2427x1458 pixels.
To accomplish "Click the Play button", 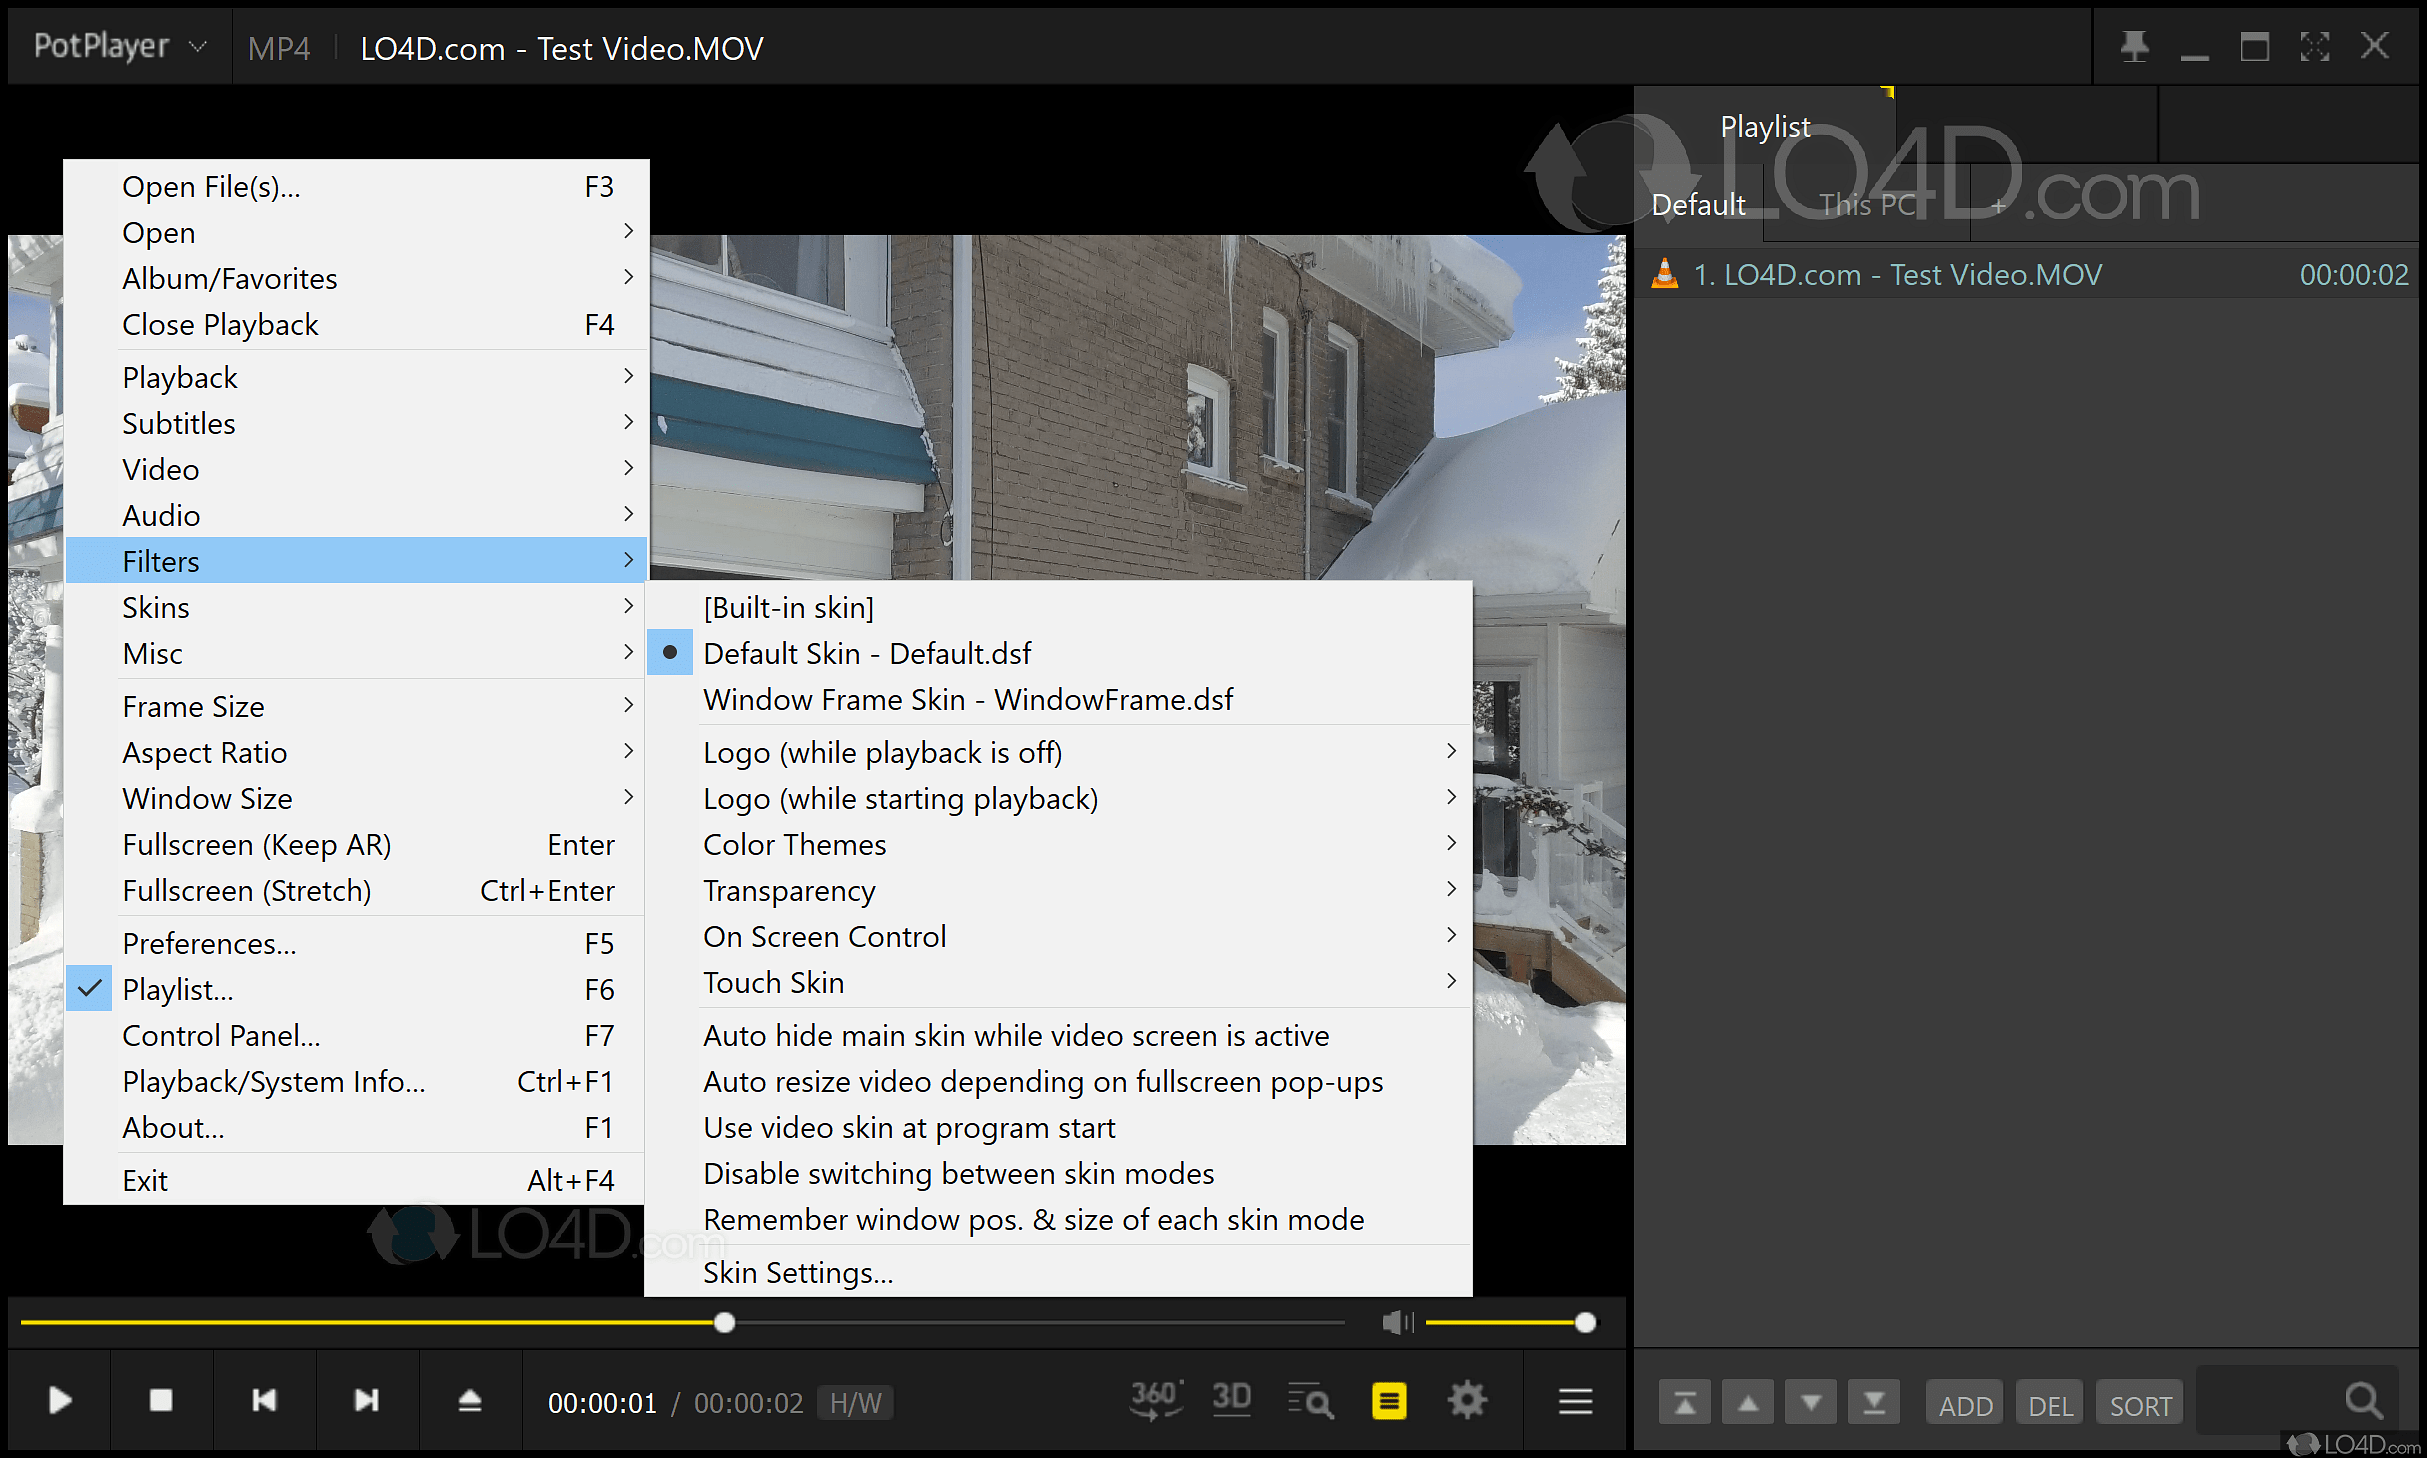I will (60, 1400).
